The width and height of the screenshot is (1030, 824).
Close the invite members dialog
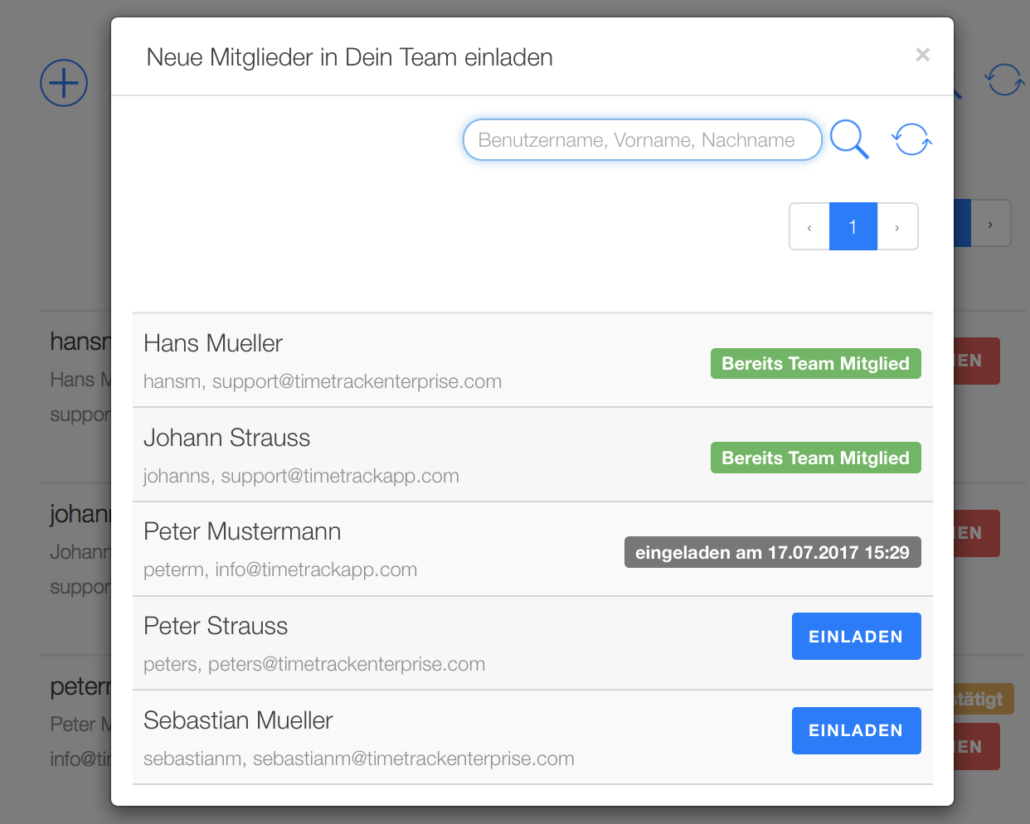point(922,55)
